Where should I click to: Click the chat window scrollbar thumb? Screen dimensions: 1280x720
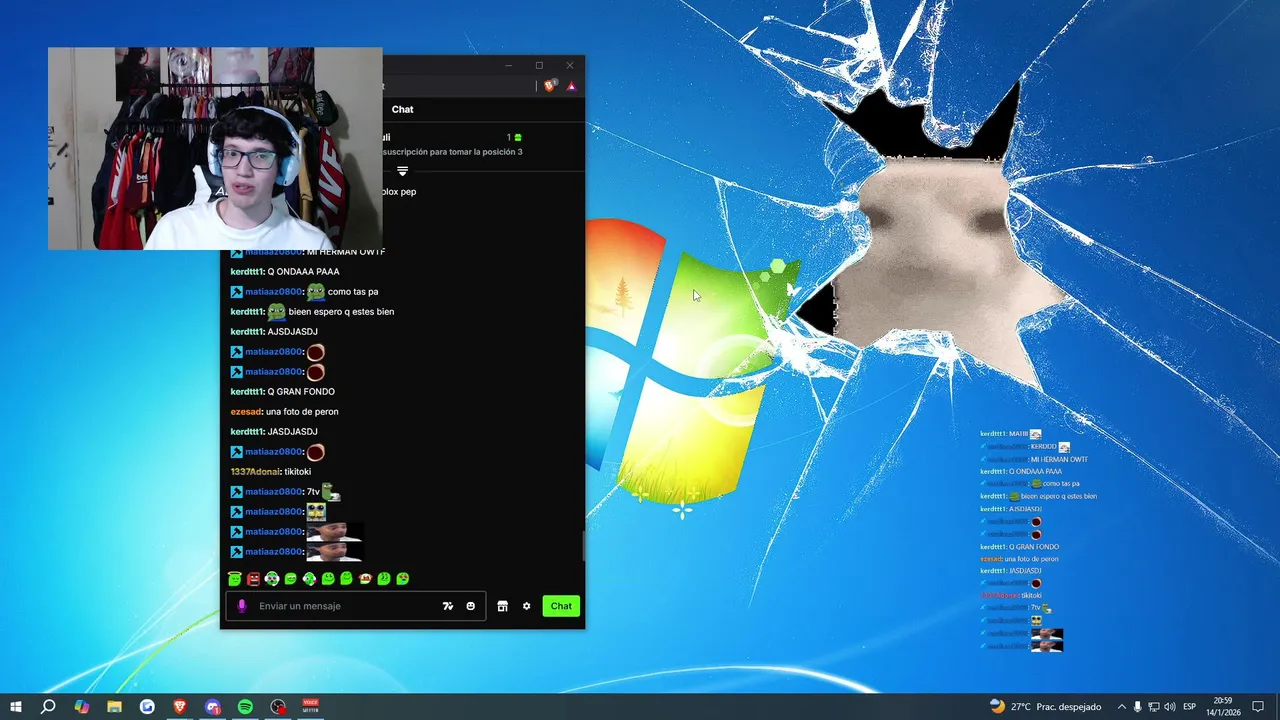point(584,547)
